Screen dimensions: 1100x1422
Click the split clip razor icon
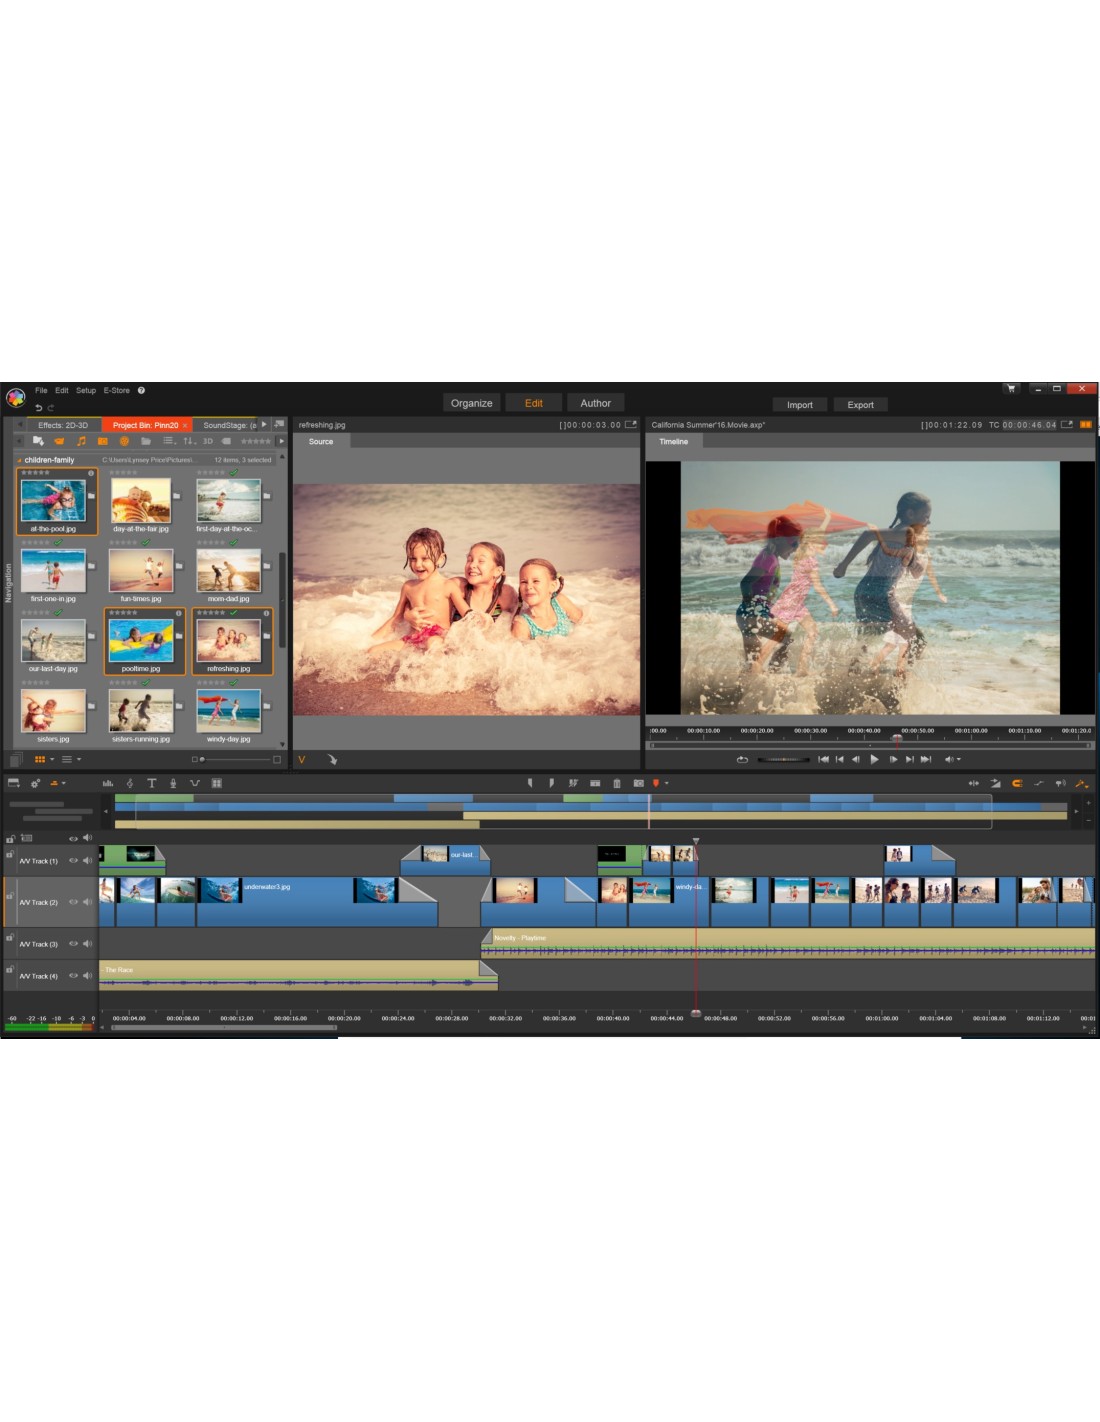572,783
